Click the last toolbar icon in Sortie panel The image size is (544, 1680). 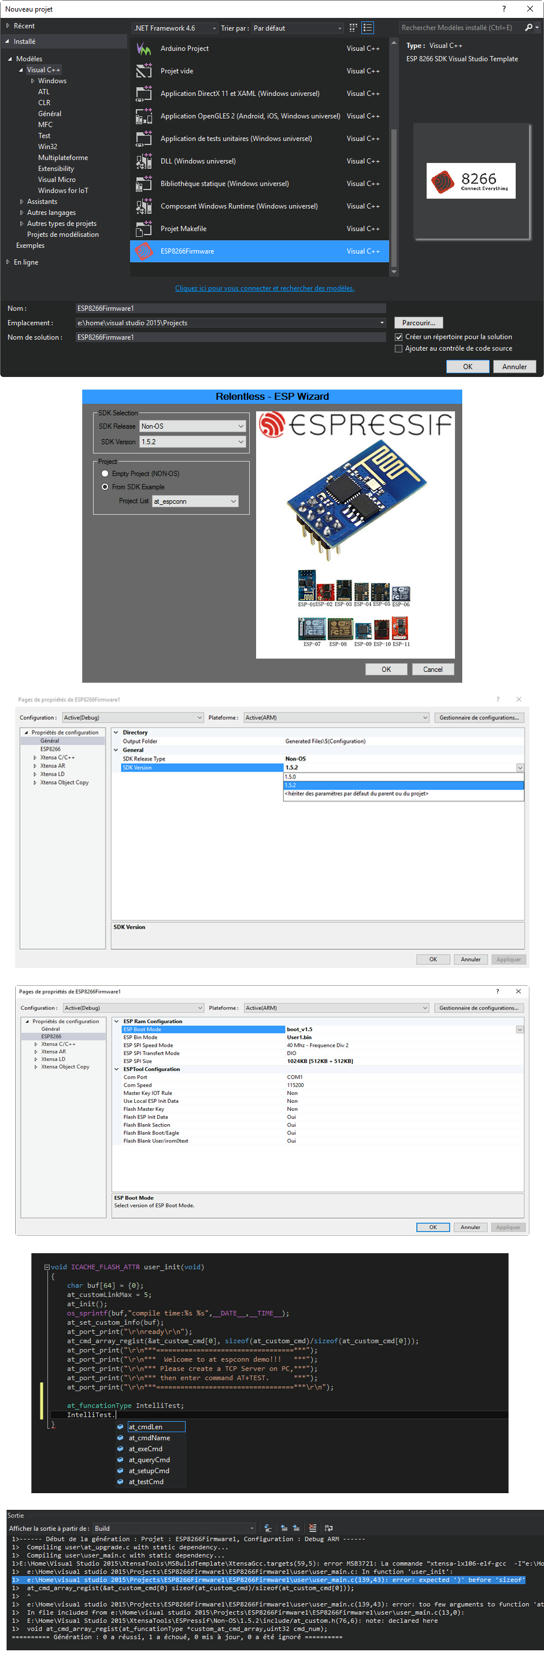329,1528
